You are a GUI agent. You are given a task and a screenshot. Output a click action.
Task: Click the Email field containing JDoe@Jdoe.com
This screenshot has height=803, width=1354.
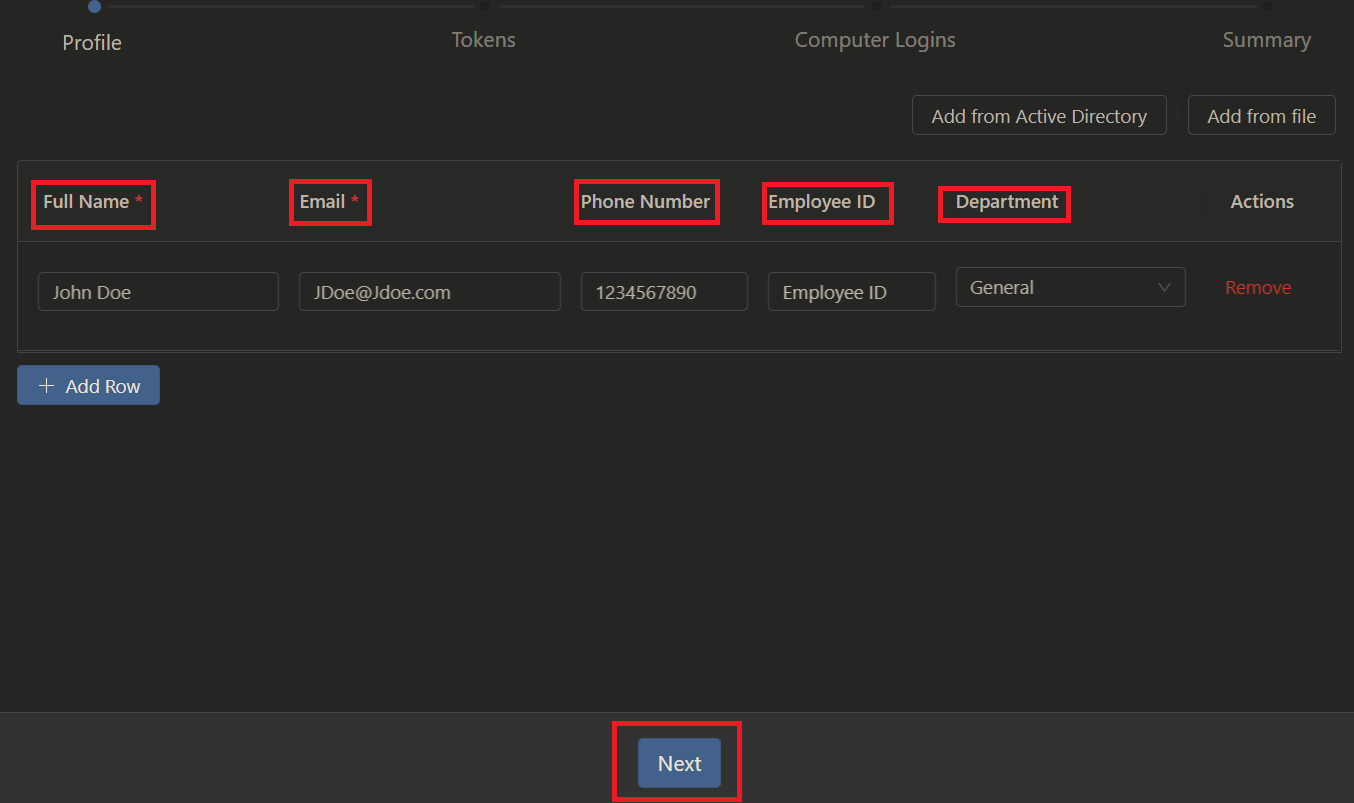(429, 291)
